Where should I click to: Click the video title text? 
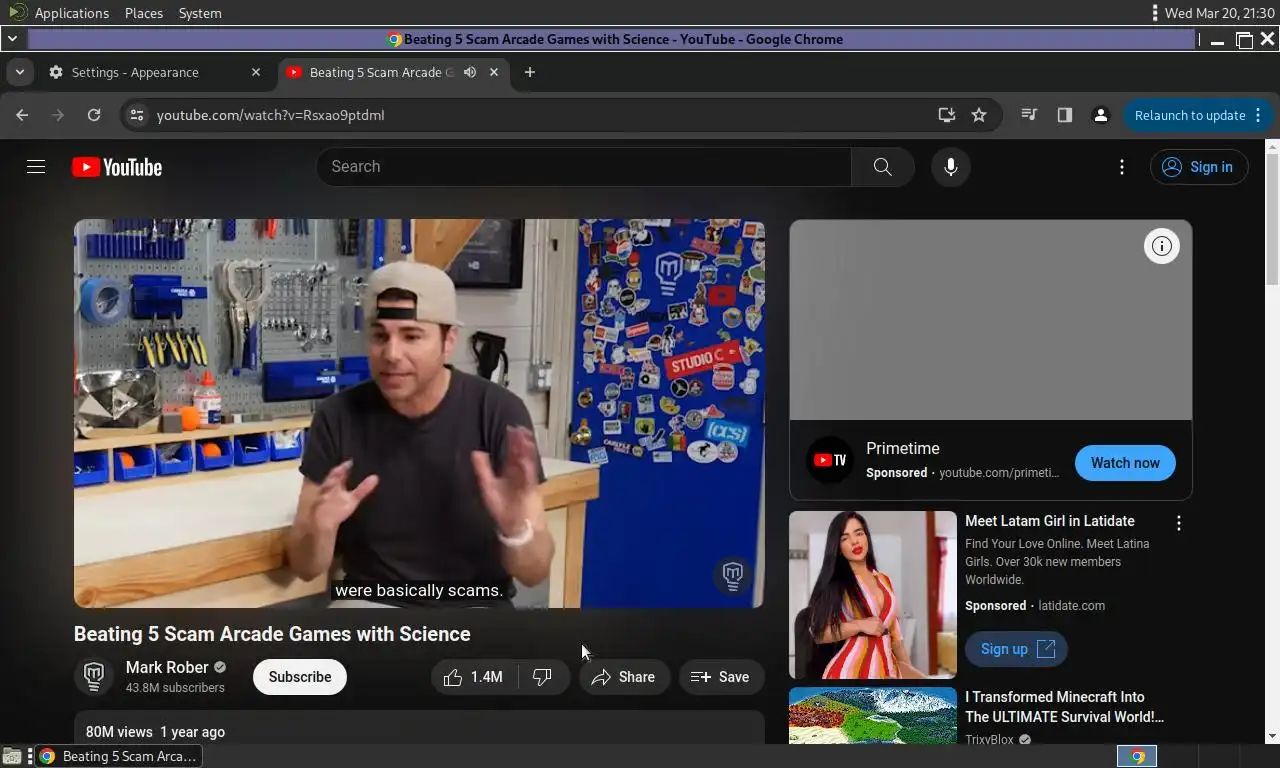(272, 634)
